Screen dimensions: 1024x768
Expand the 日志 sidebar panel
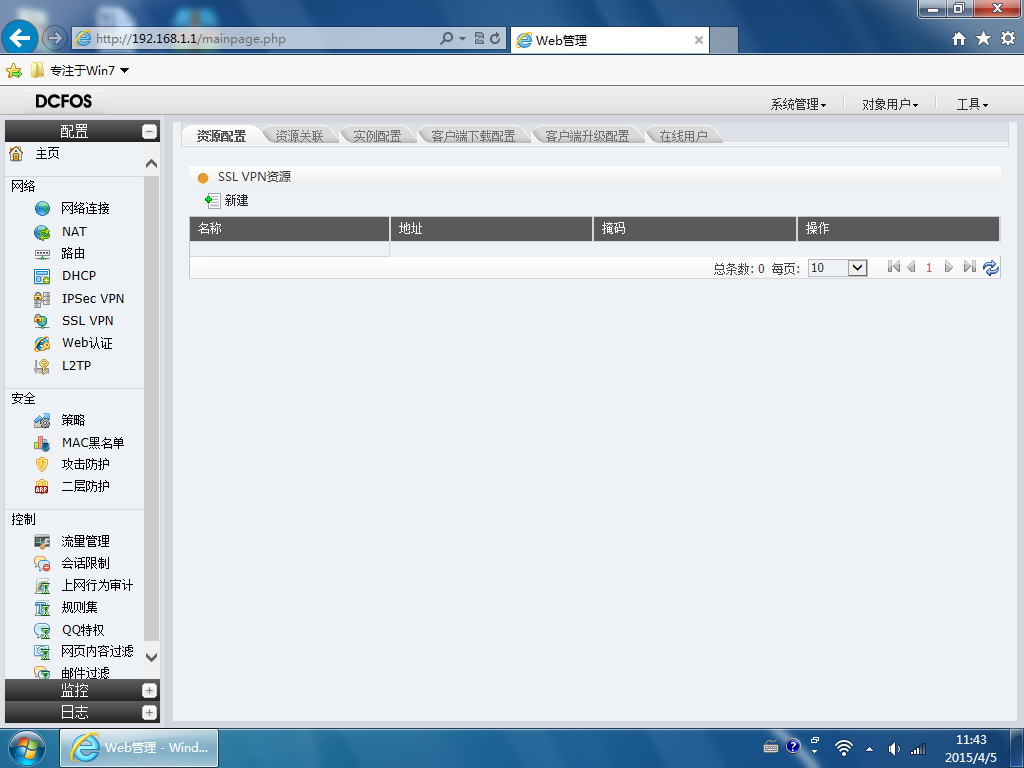coord(150,712)
